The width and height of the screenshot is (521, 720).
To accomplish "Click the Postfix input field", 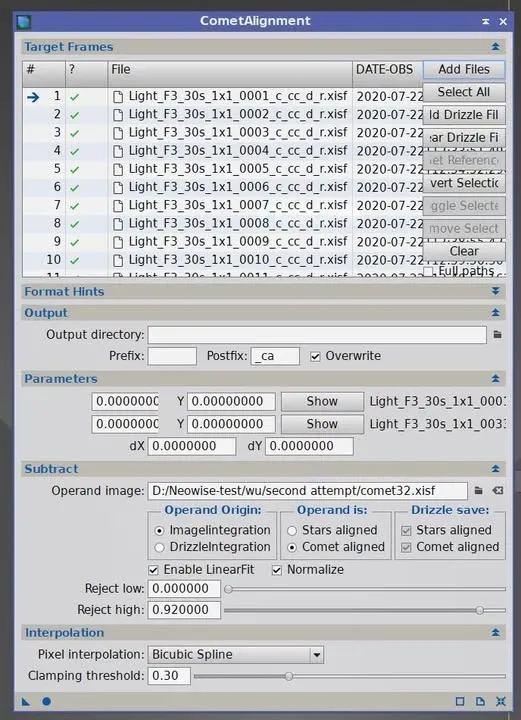I will pyautogui.click(x=275, y=356).
